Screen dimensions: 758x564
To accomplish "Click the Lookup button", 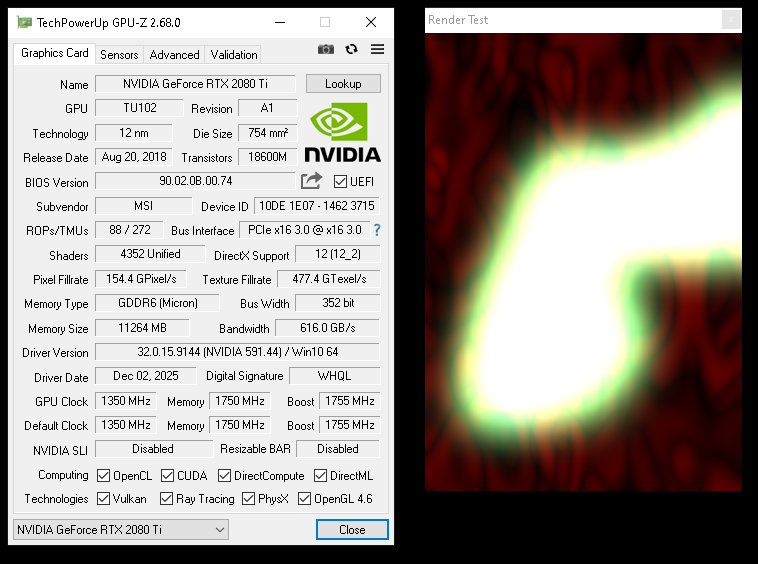I will click(343, 84).
